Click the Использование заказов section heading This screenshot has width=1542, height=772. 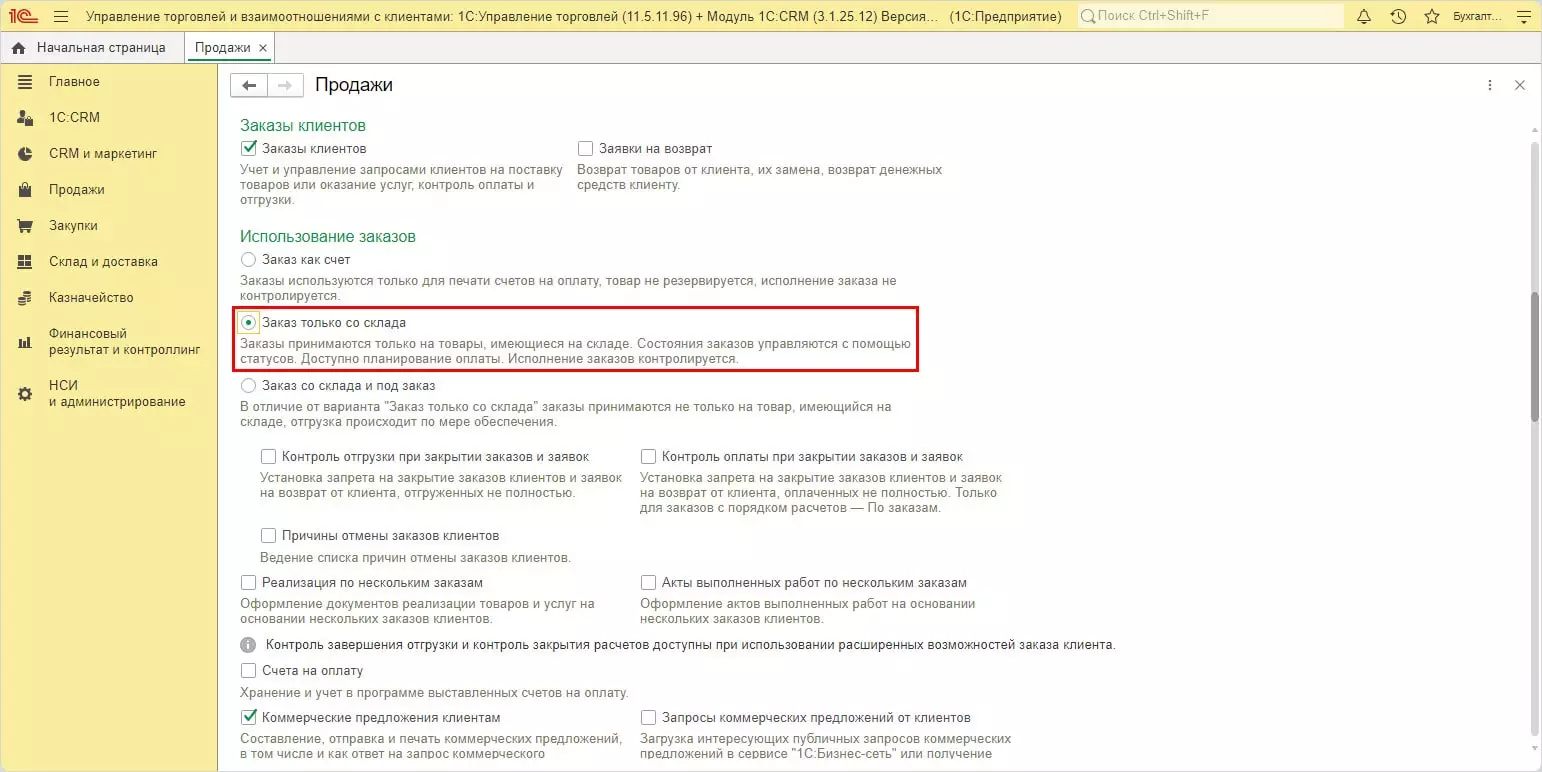point(328,237)
